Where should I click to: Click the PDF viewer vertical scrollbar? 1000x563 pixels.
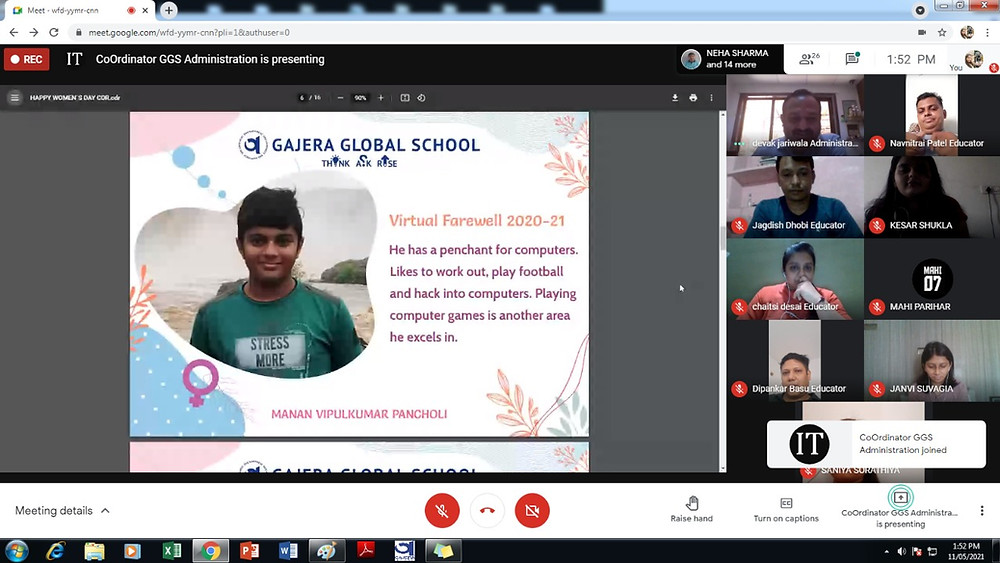click(723, 291)
